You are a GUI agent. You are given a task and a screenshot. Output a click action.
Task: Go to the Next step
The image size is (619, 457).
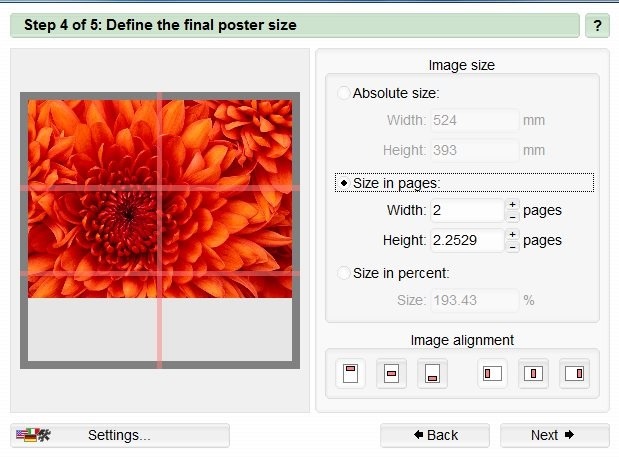click(x=554, y=435)
